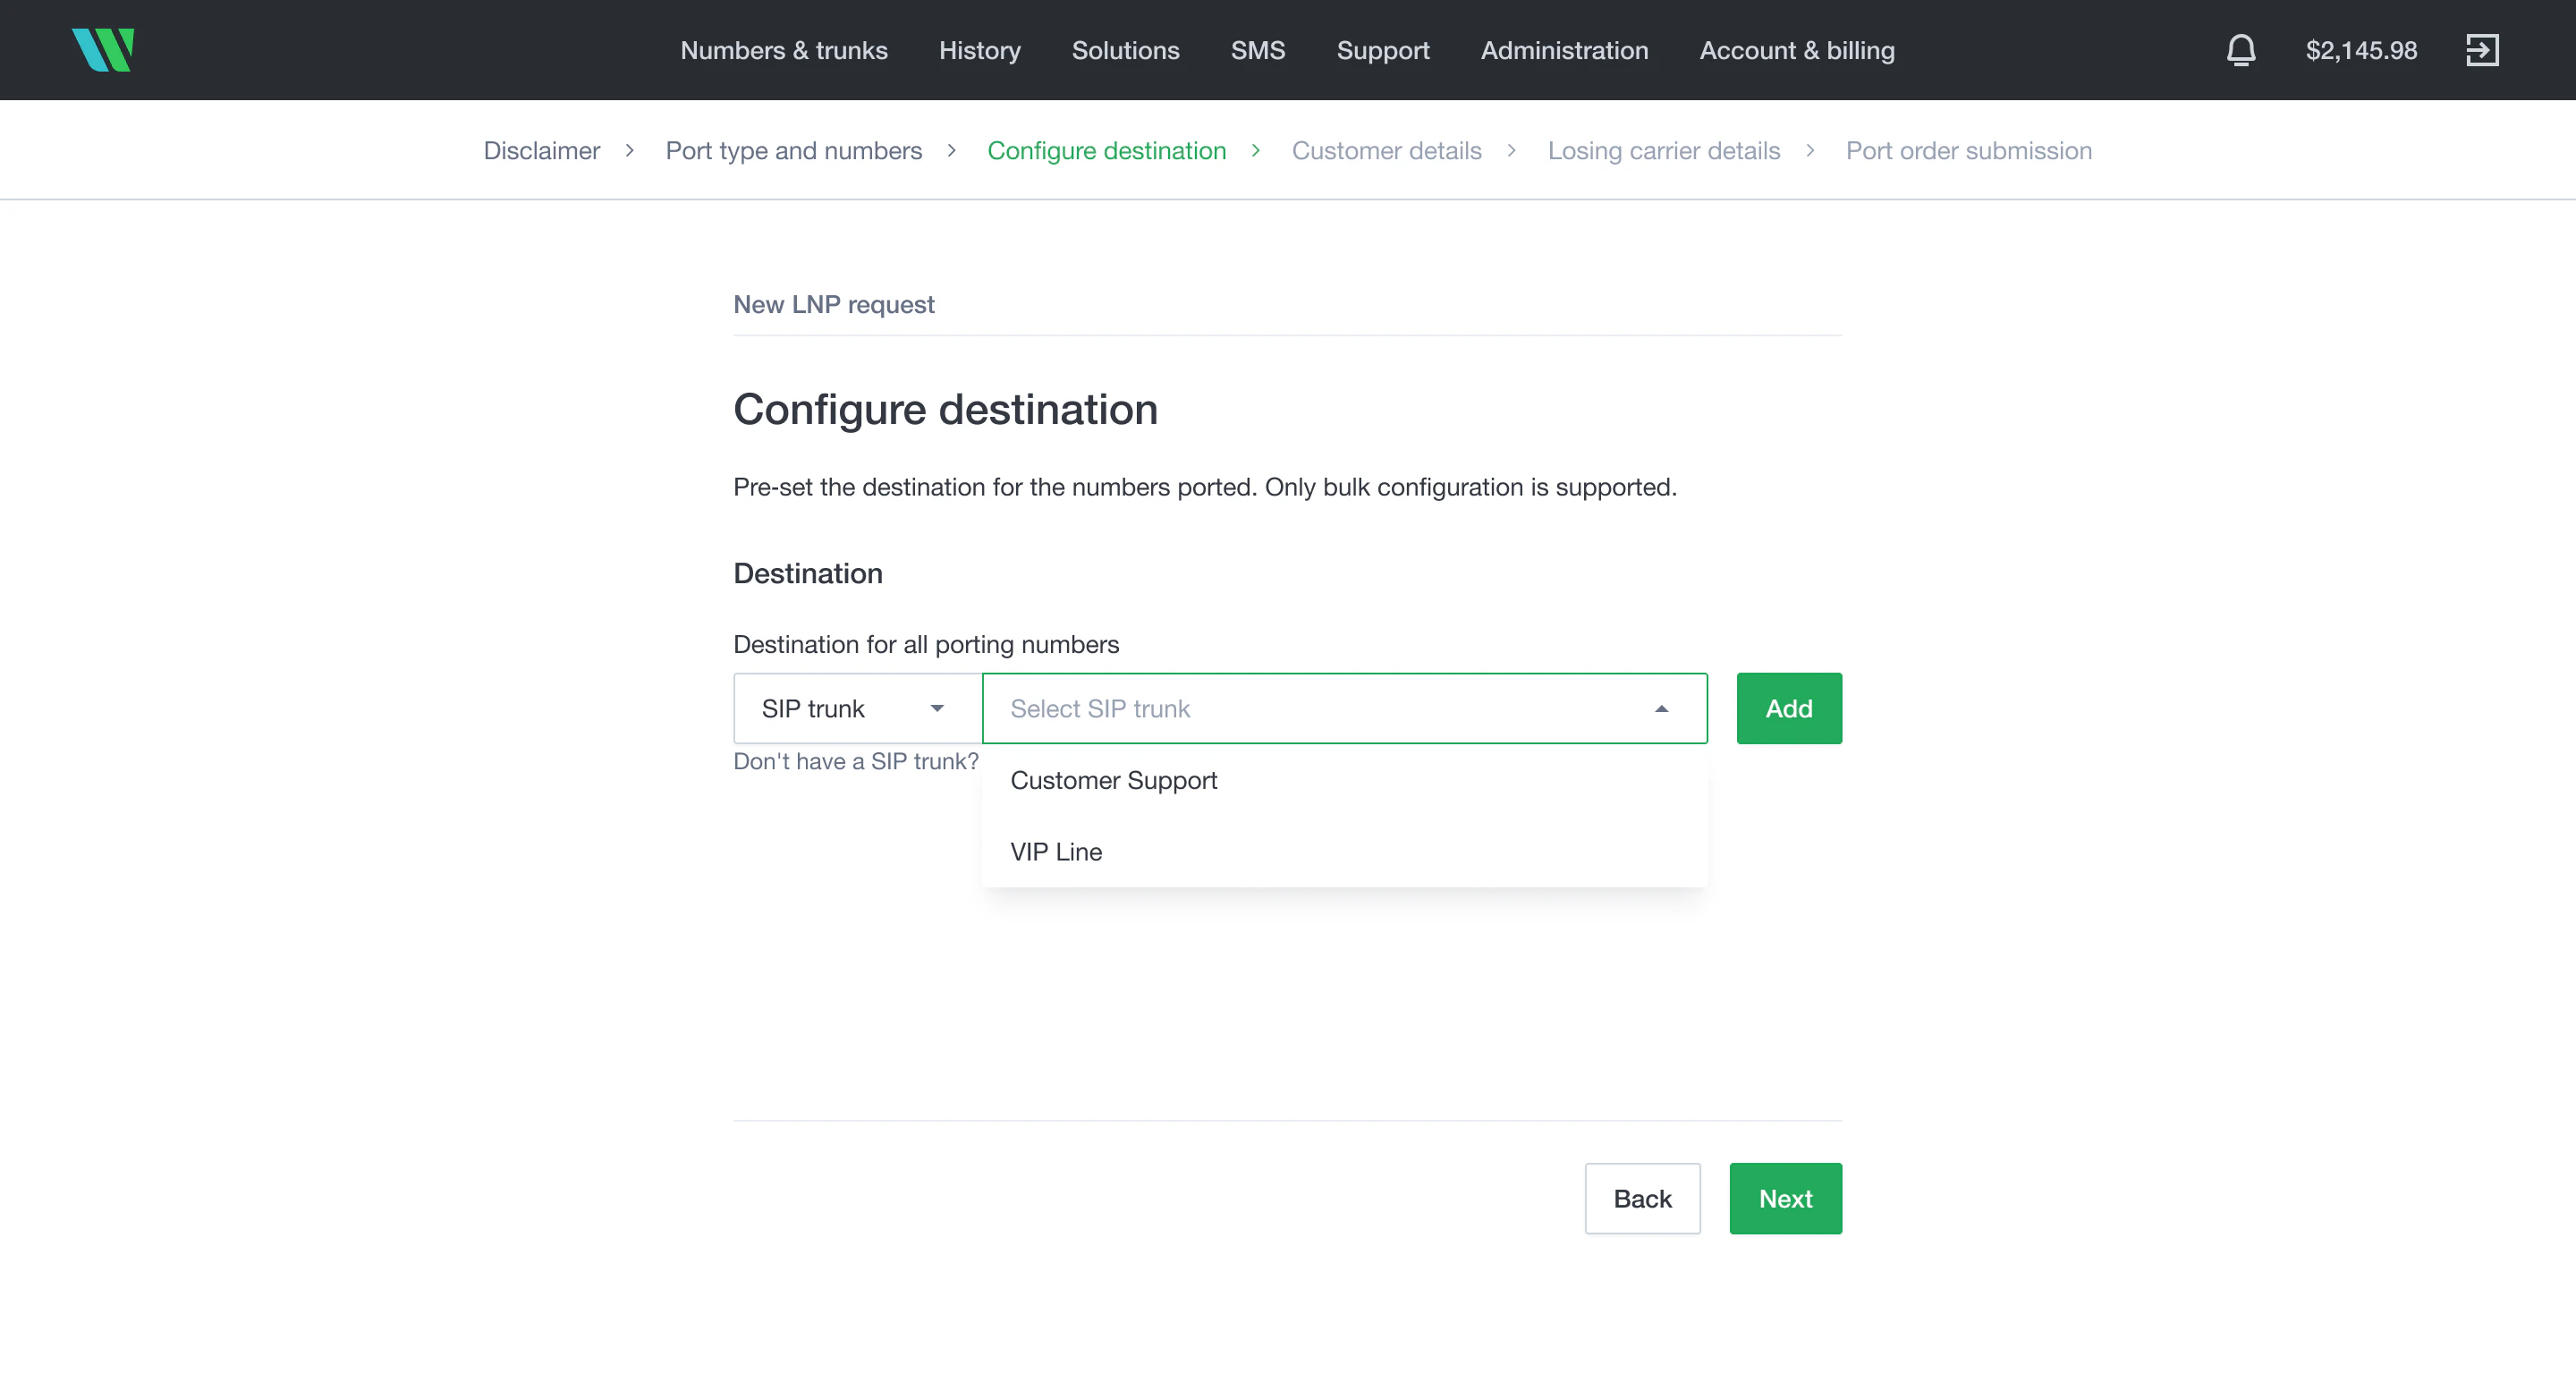Open Numbers & trunks menu
Viewport: 2576px width, 1399px height.
click(x=783, y=50)
